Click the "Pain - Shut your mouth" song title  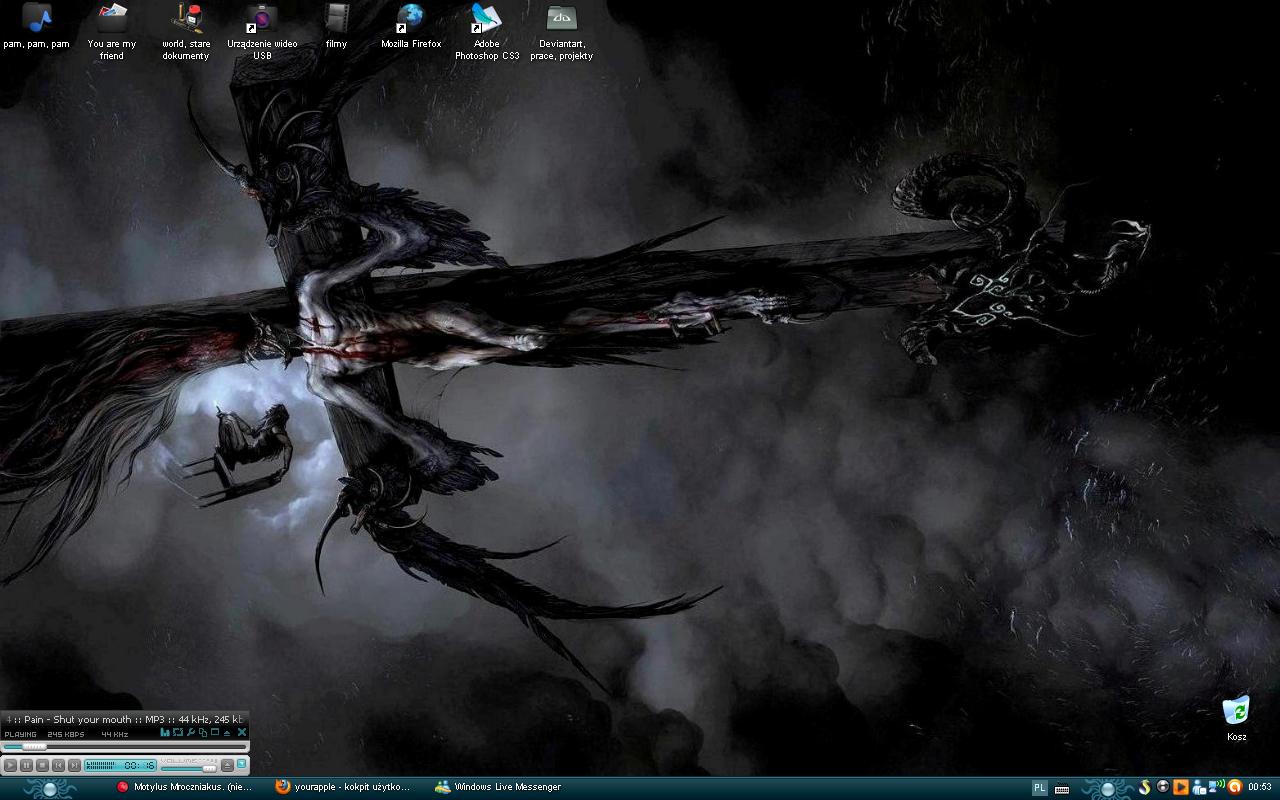(x=78, y=719)
